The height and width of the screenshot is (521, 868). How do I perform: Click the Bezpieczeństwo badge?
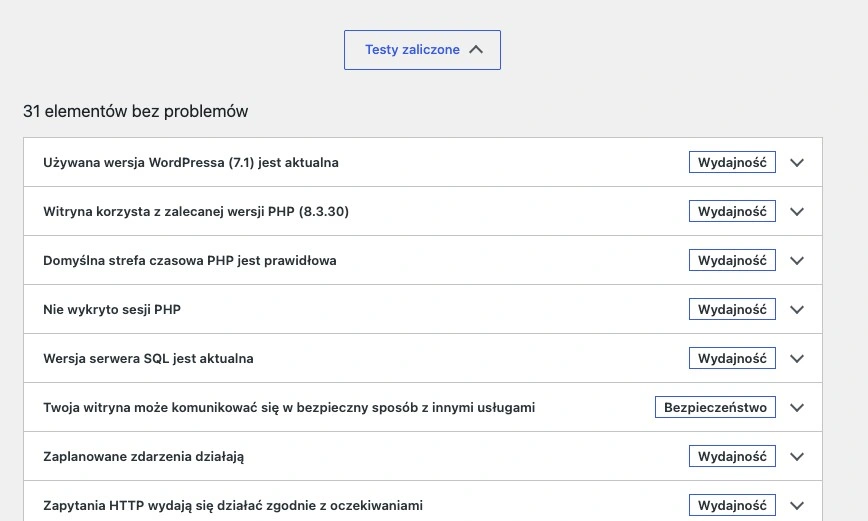tap(715, 407)
